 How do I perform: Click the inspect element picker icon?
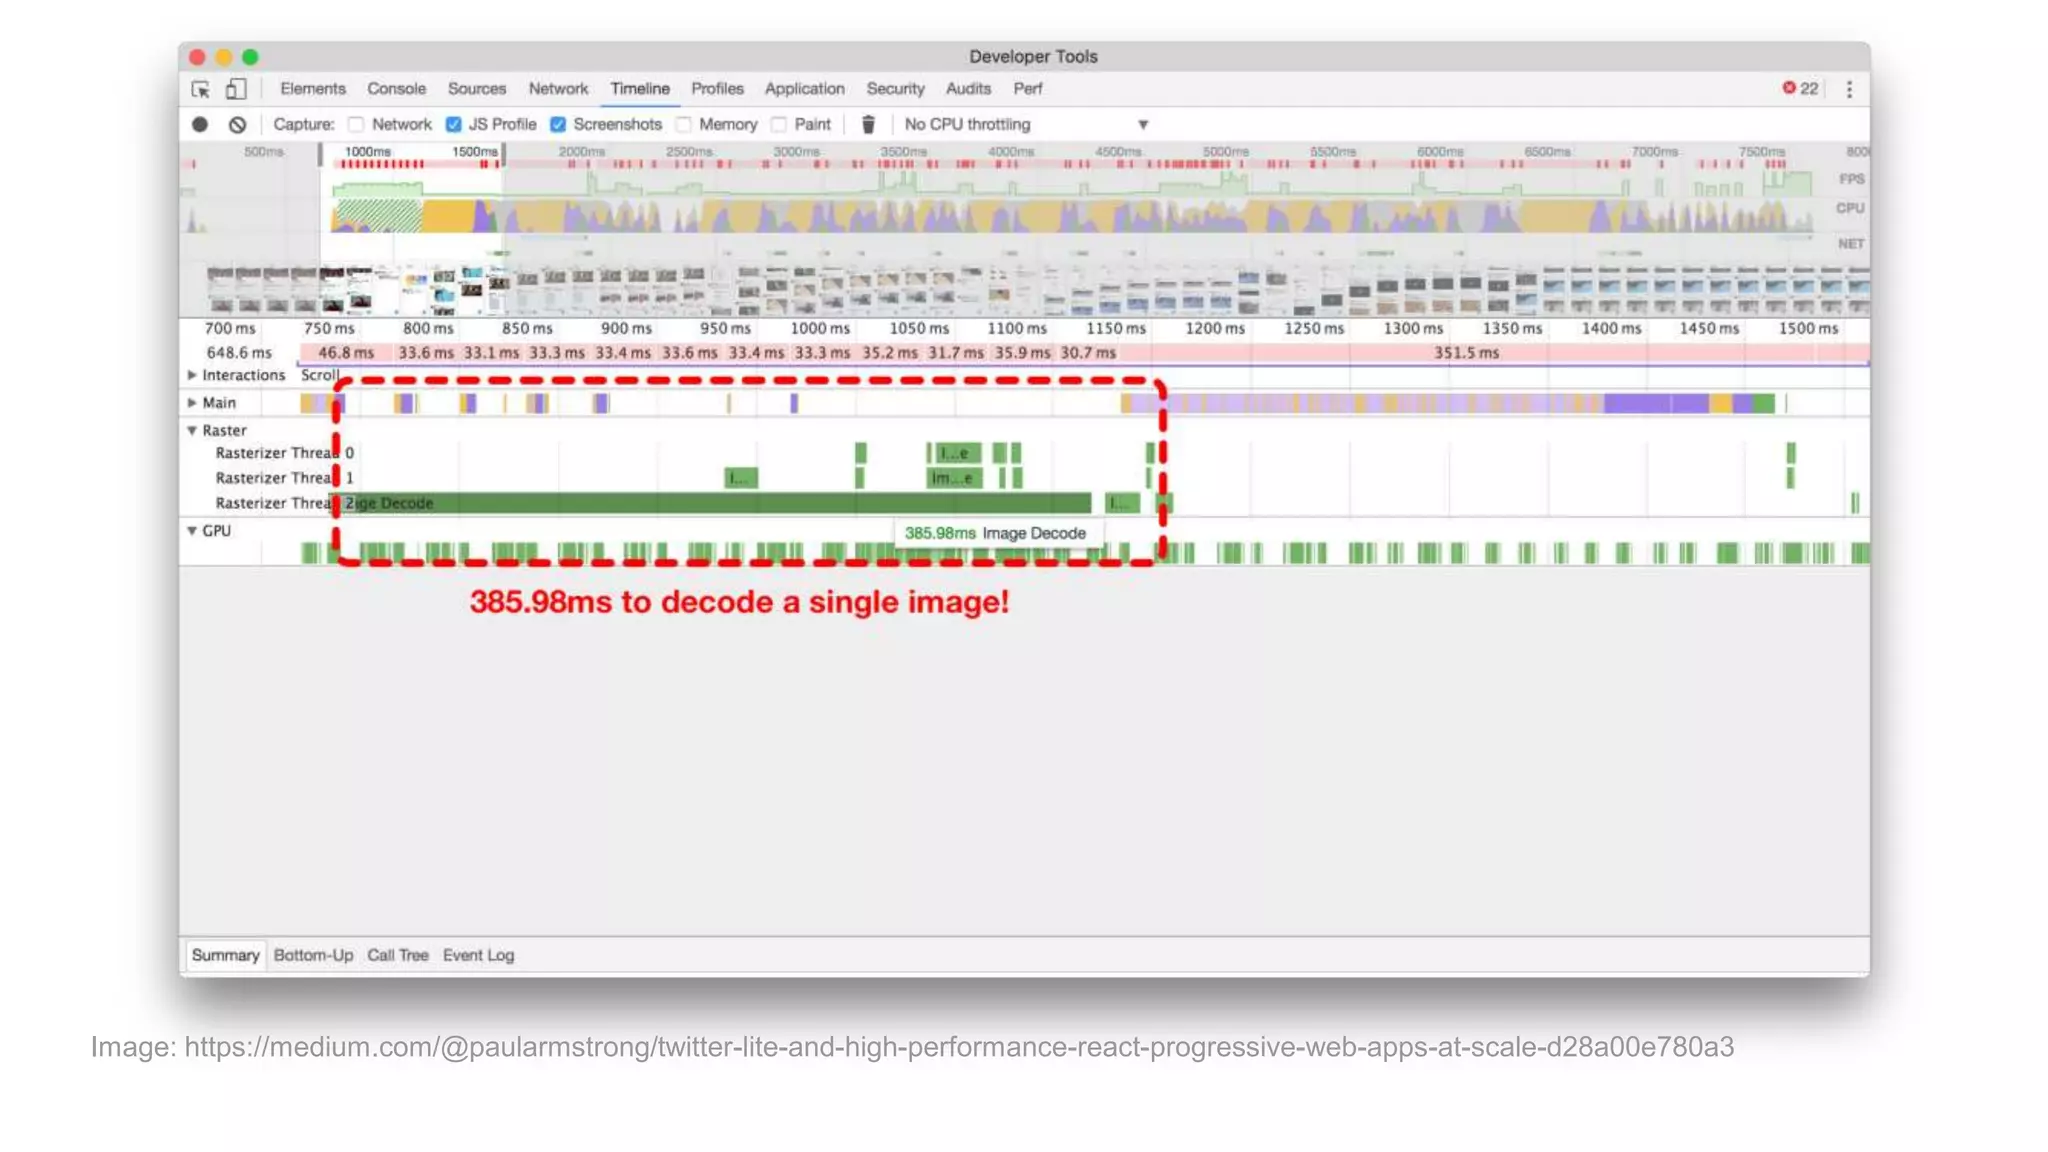pyautogui.click(x=200, y=89)
